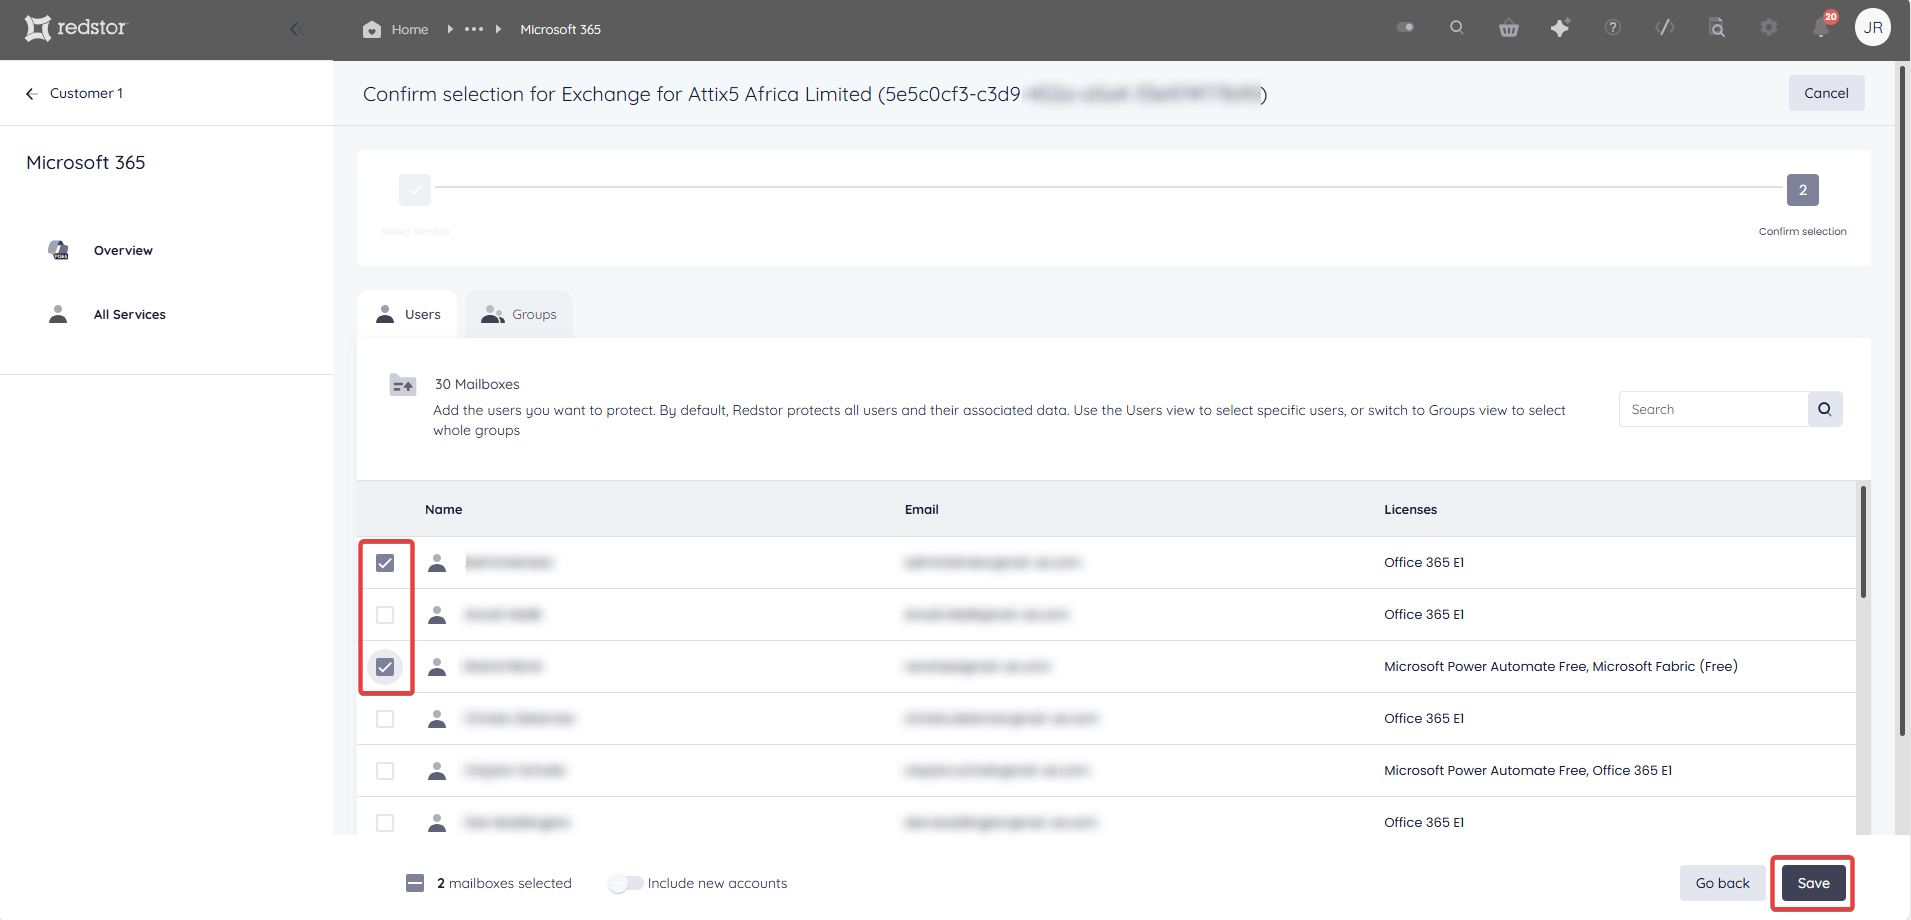Open the Microsoft 365 breadcrumb
This screenshot has width=1911, height=920.
(560, 29)
